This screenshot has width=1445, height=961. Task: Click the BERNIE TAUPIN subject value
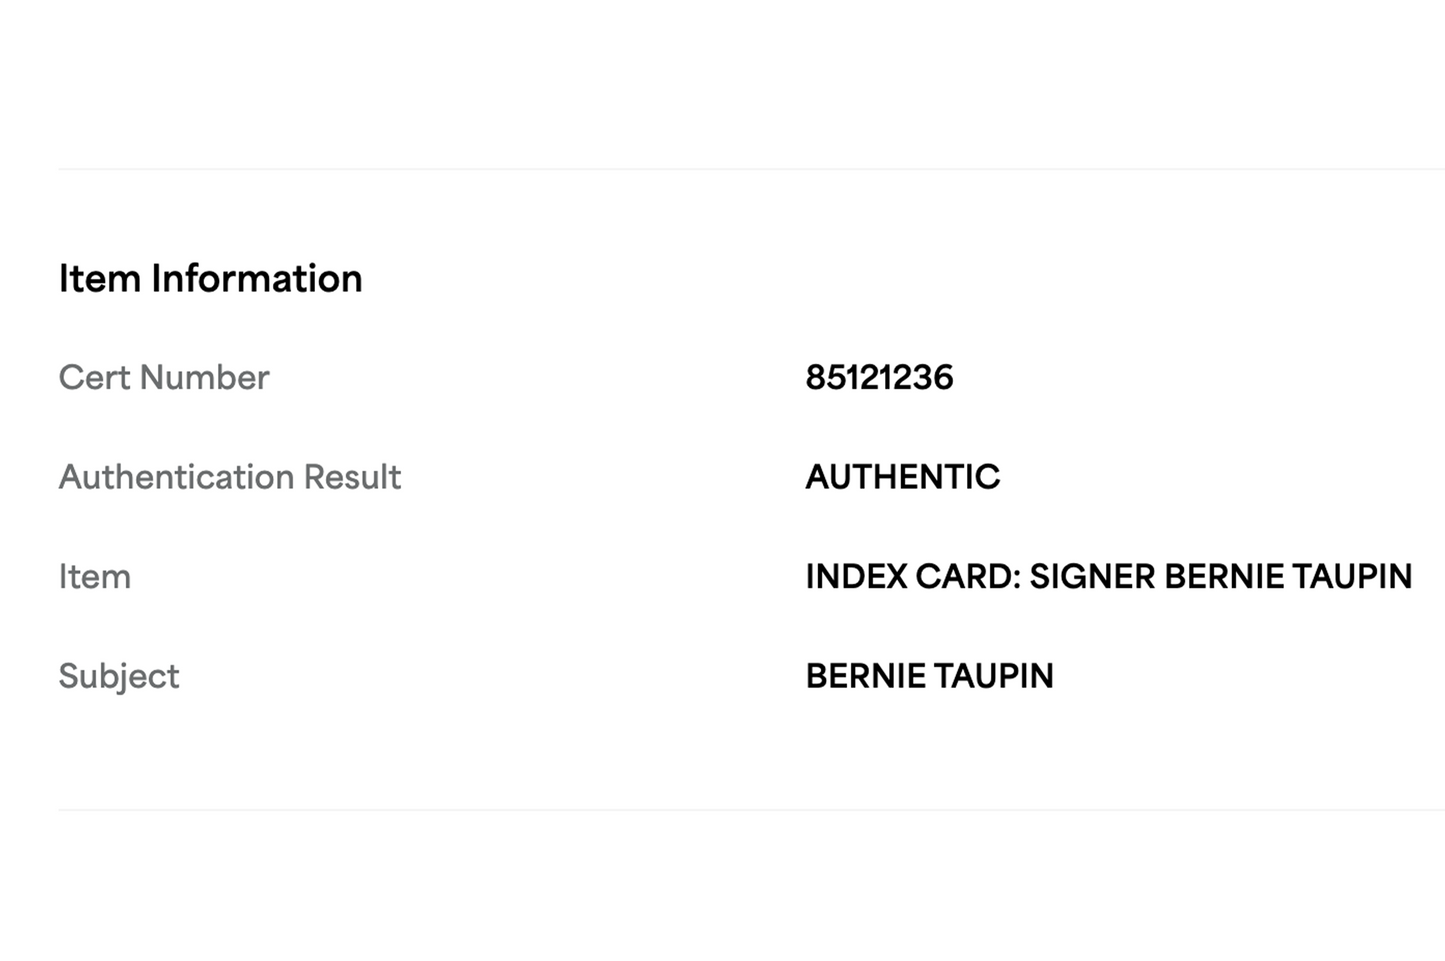[x=929, y=676]
